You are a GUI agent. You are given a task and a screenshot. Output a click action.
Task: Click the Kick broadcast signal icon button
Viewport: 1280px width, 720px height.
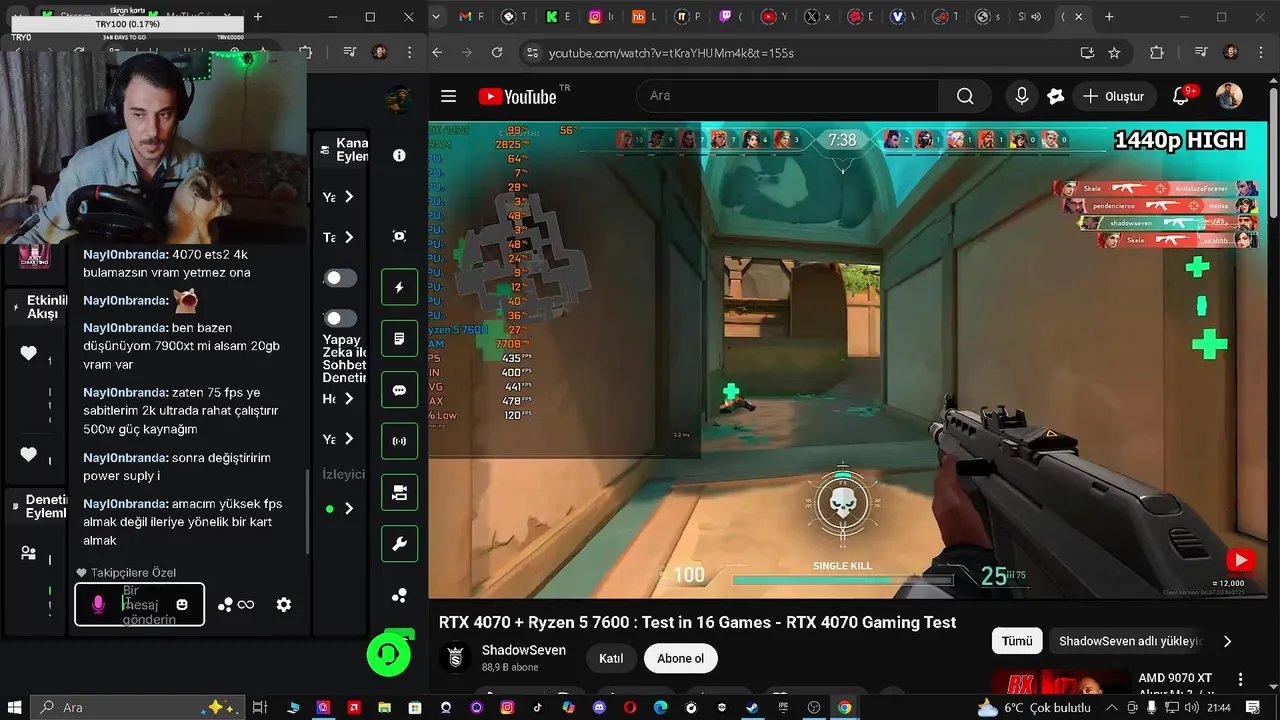[x=399, y=441]
